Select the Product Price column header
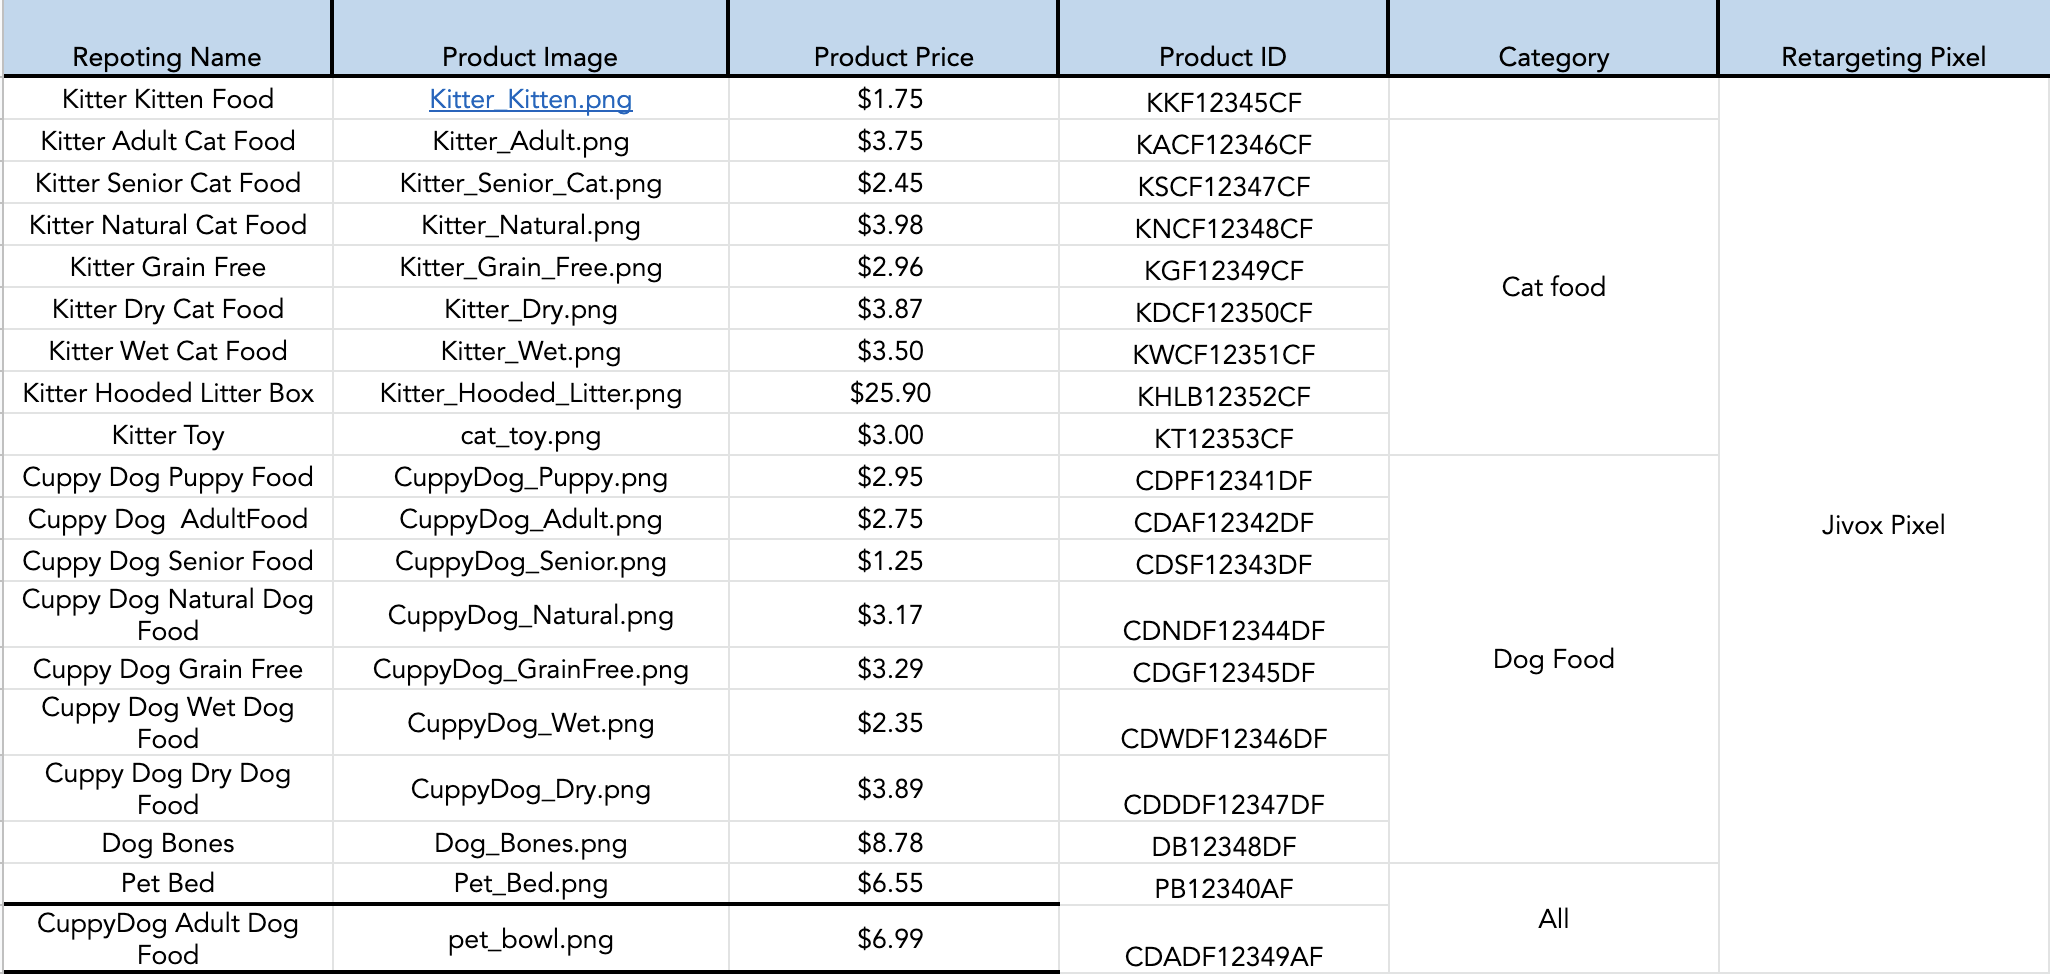 click(x=893, y=39)
